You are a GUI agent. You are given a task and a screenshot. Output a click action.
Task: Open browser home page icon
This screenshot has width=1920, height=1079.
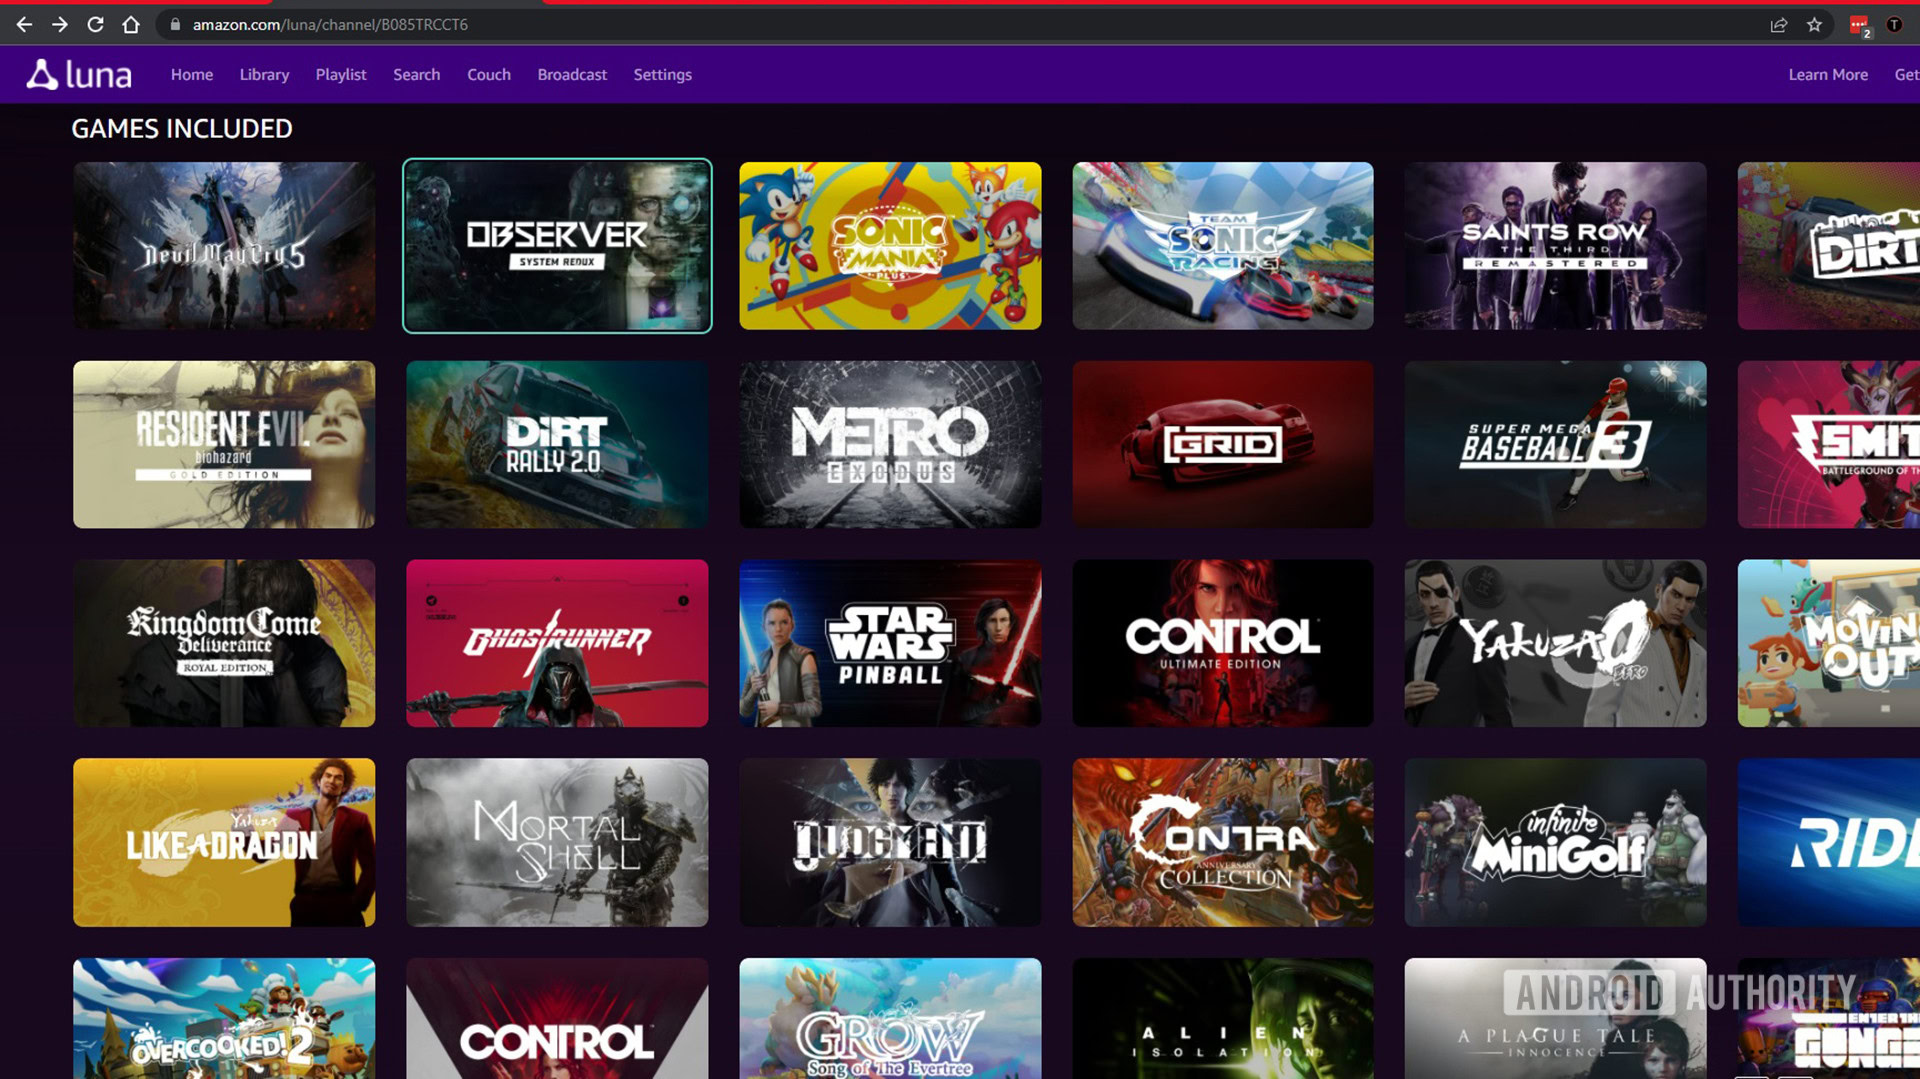[x=131, y=25]
